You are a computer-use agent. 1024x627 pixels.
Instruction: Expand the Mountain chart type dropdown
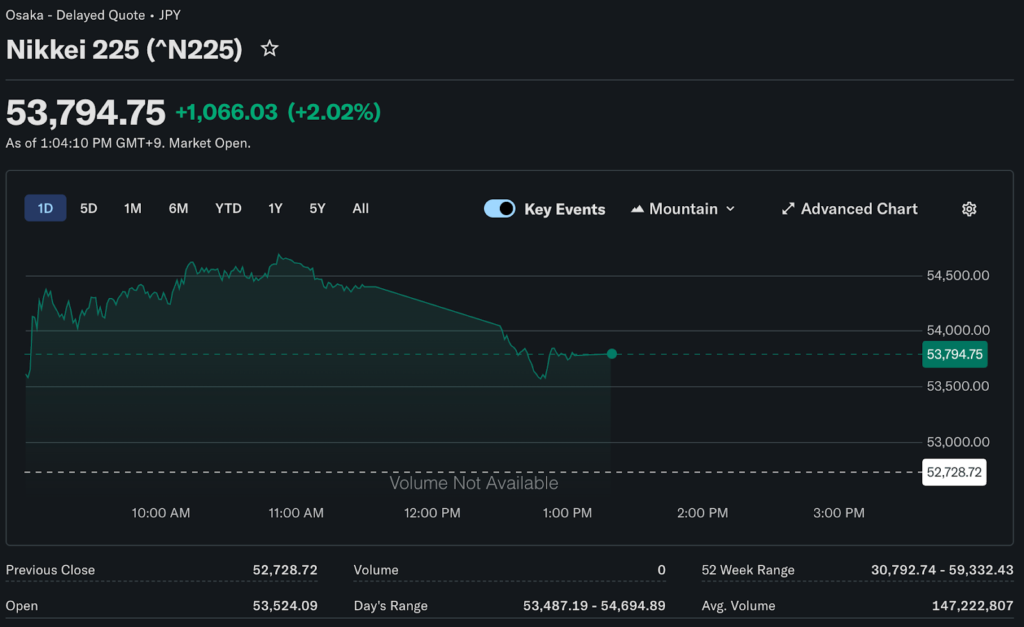730,209
